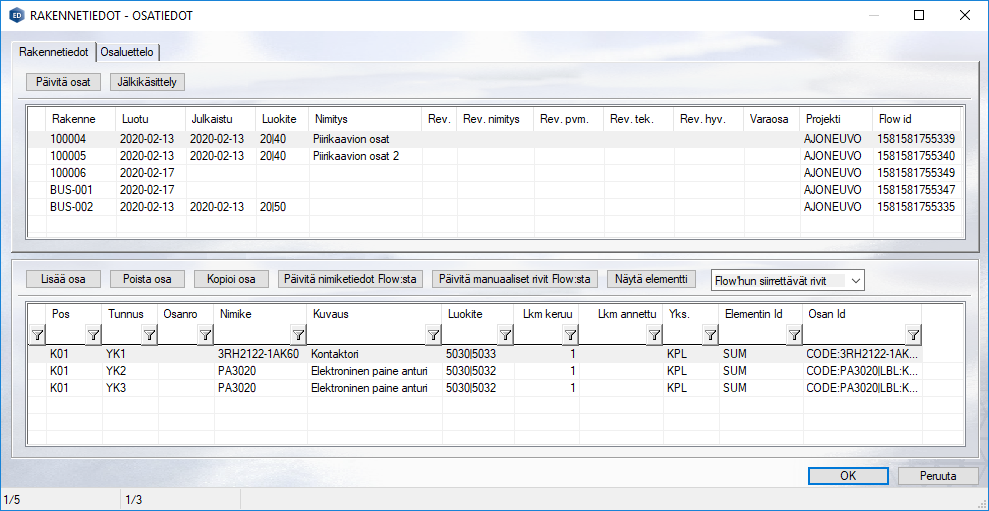Click the Jälkikäsittely button
Viewport: 989px width, 511px height.
click(148, 81)
